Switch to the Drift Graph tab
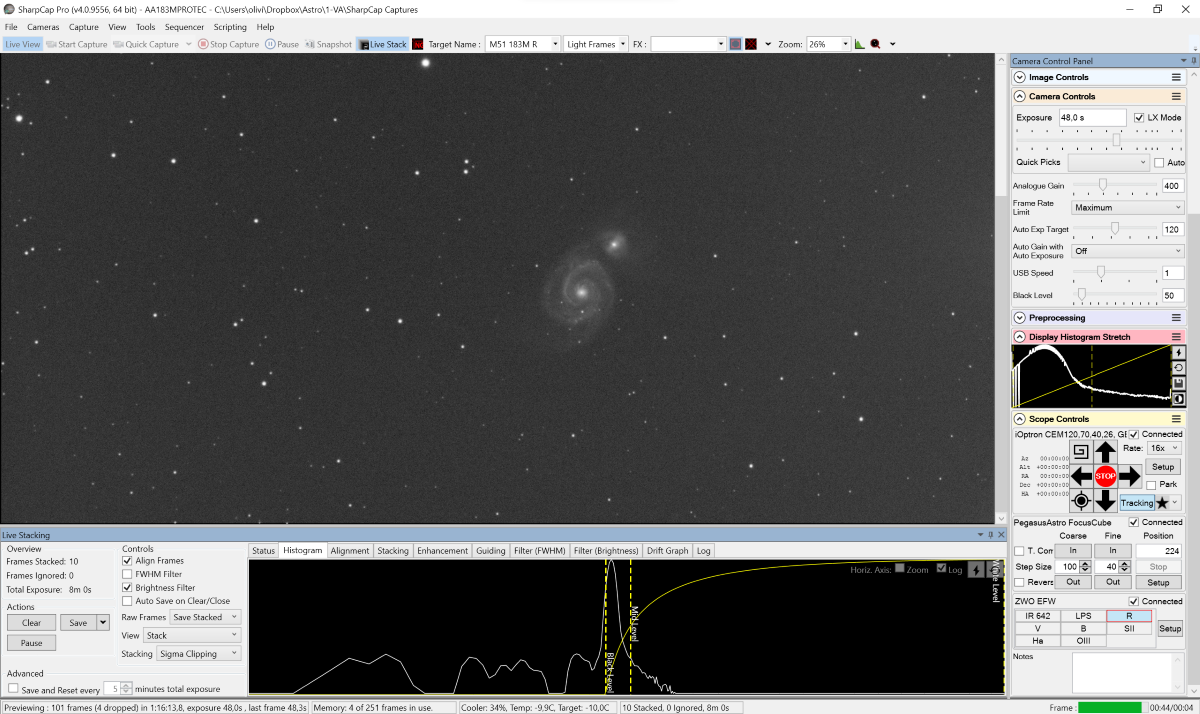The height and width of the screenshot is (714, 1200). (x=667, y=551)
